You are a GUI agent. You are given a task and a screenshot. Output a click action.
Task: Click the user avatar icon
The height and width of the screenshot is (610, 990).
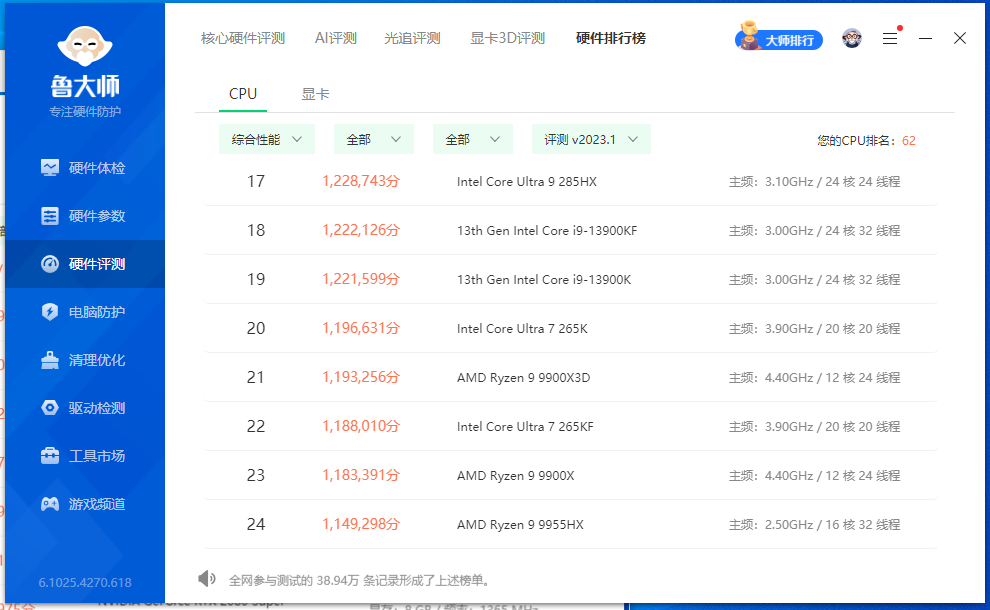[x=852, y=39]
